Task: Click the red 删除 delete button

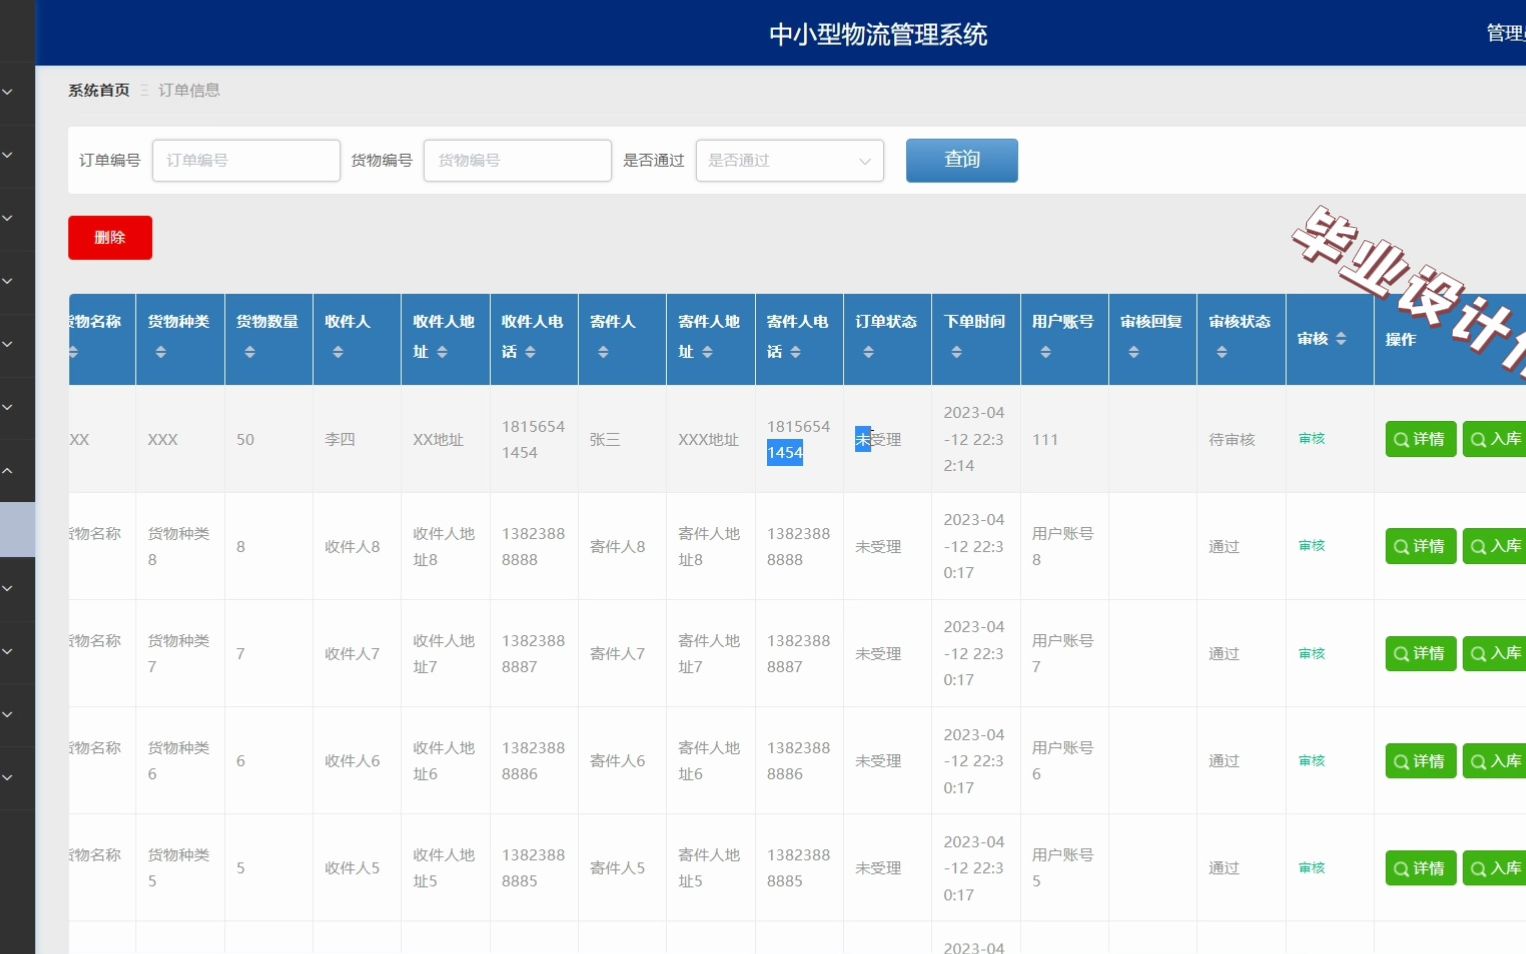Action: 110,237
